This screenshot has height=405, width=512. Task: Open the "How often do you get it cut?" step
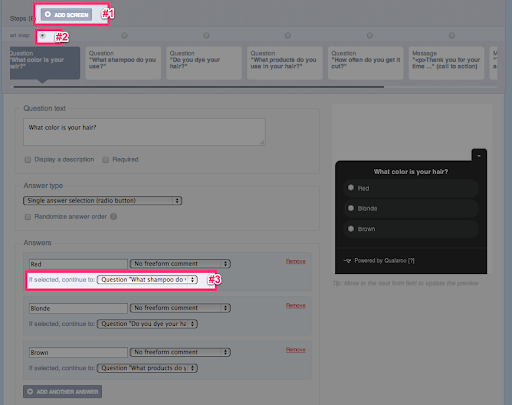click(x=366, y=63)
